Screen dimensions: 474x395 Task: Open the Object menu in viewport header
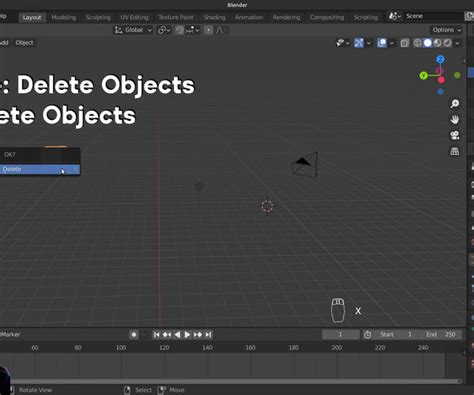pos(24,43)
